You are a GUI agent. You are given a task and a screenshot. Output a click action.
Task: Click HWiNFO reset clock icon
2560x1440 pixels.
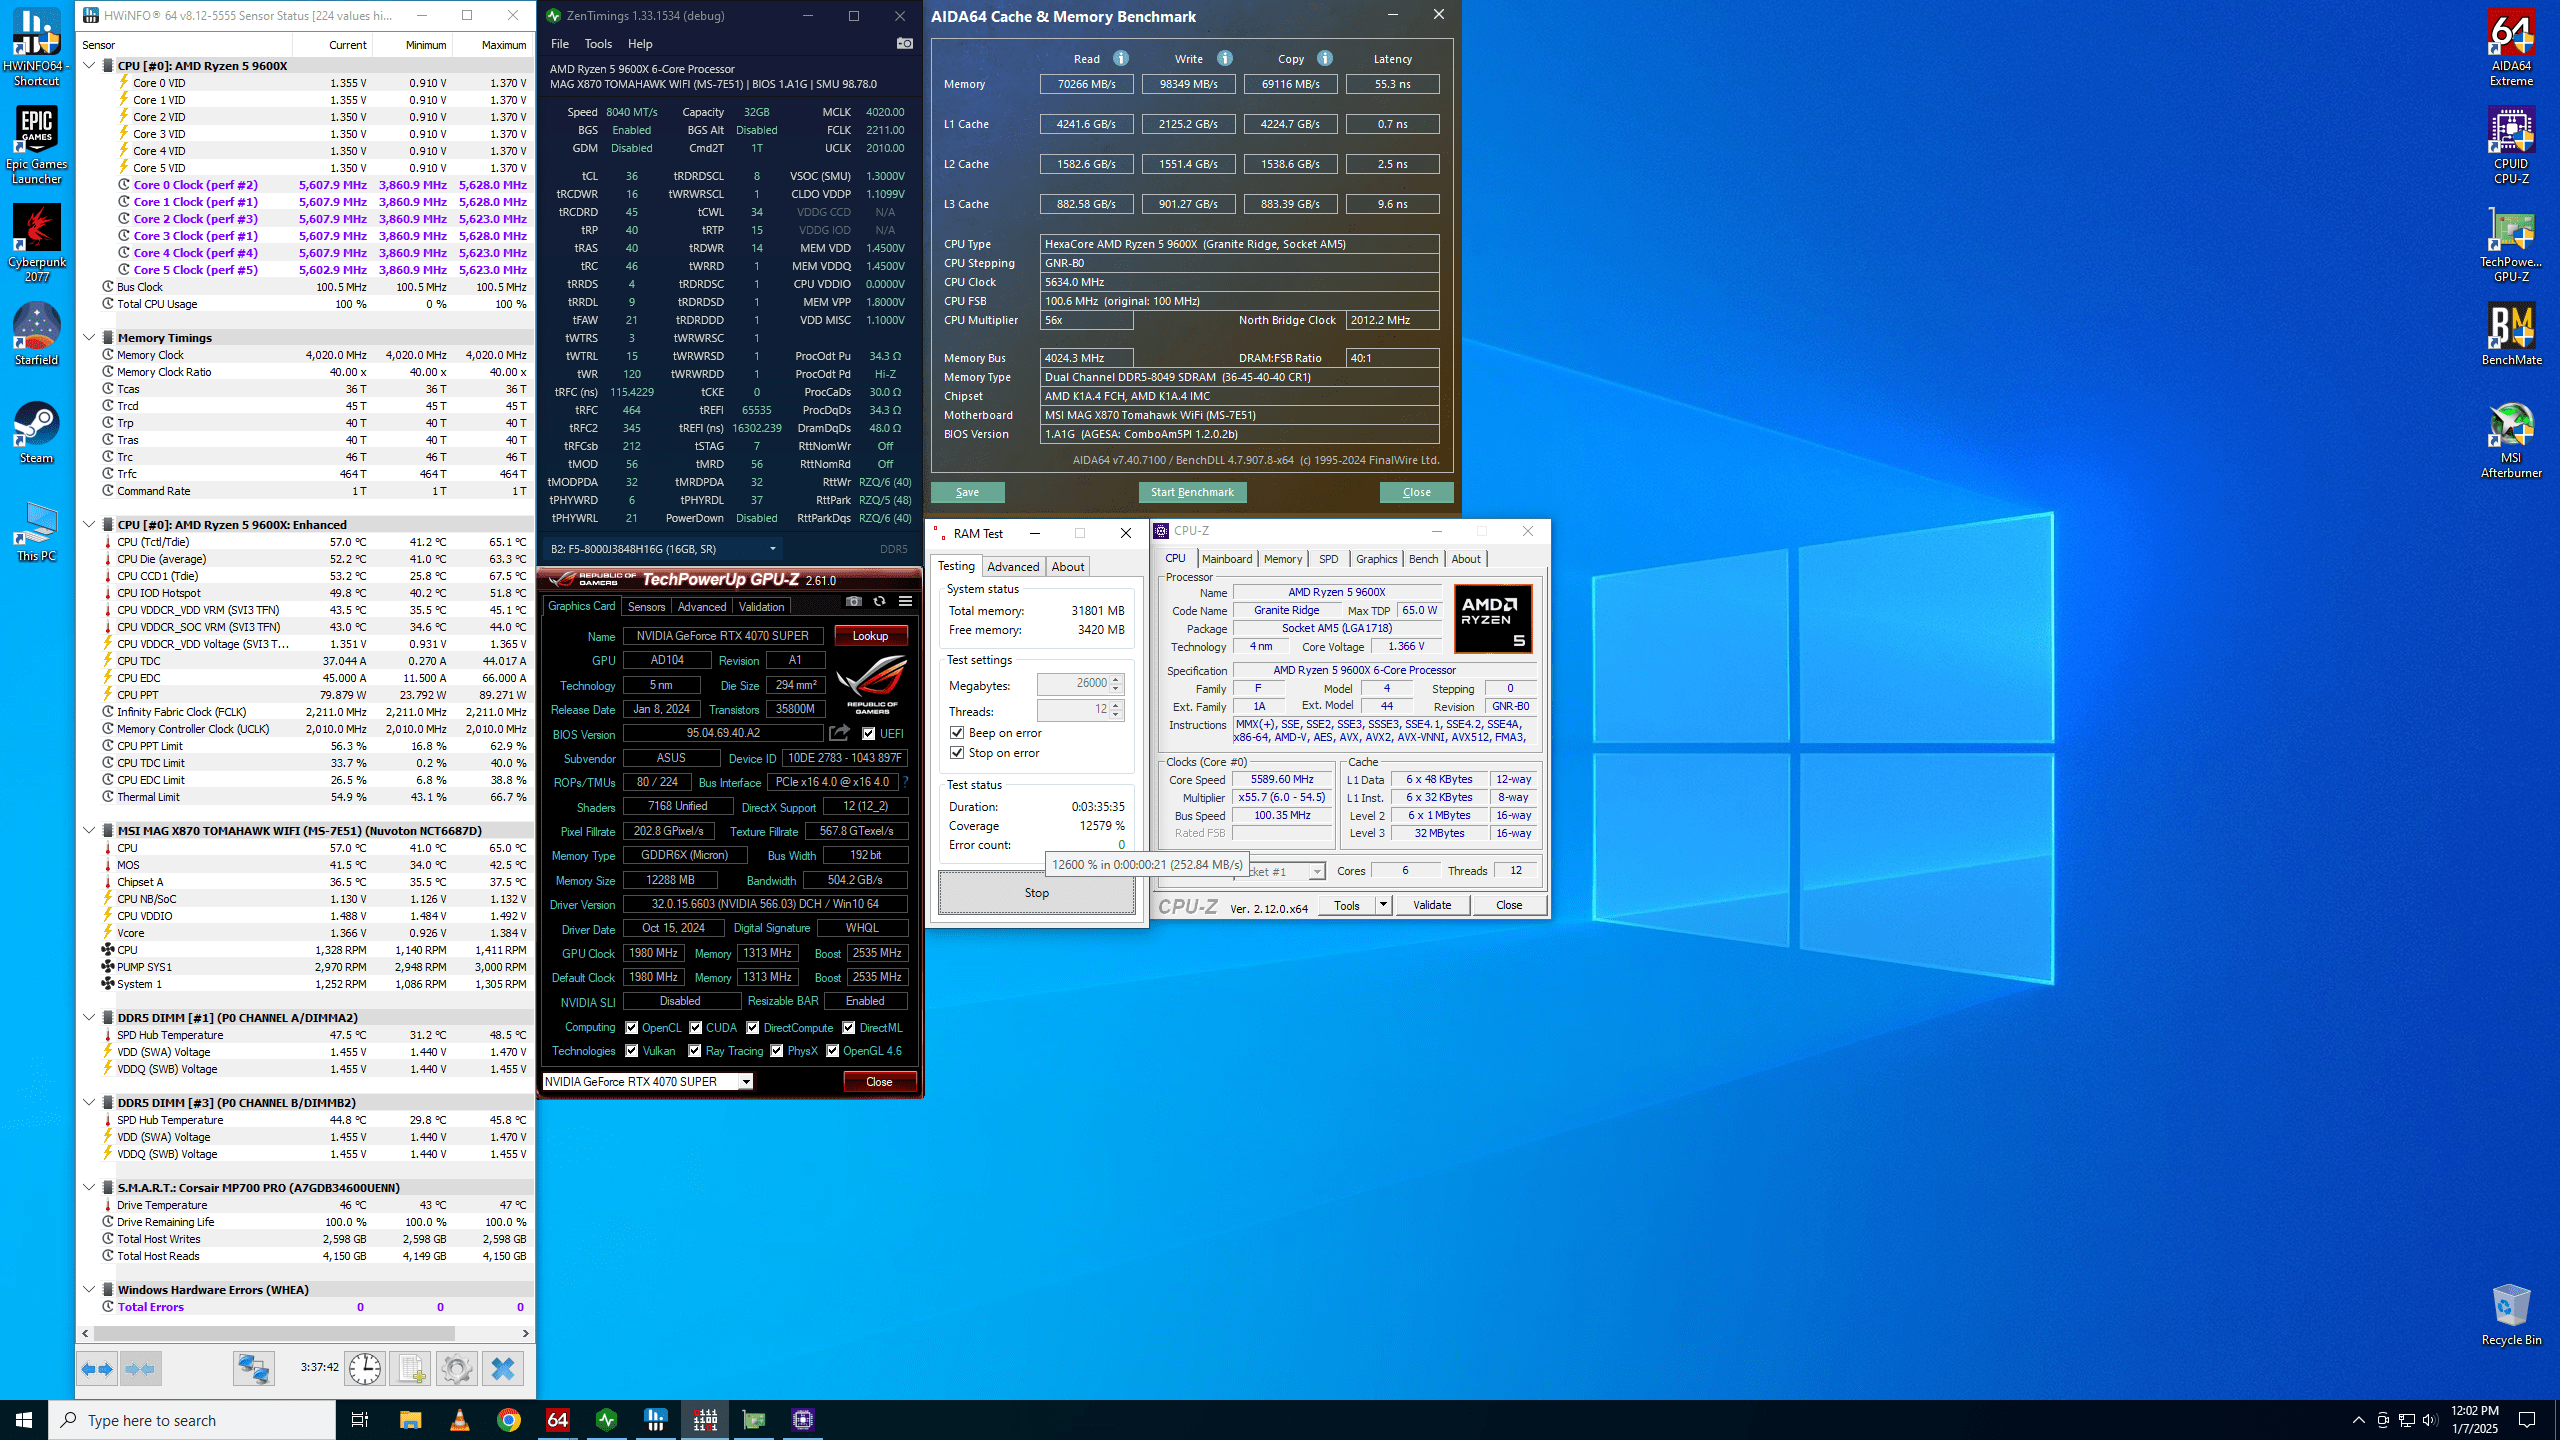(x=365, y=1368)
